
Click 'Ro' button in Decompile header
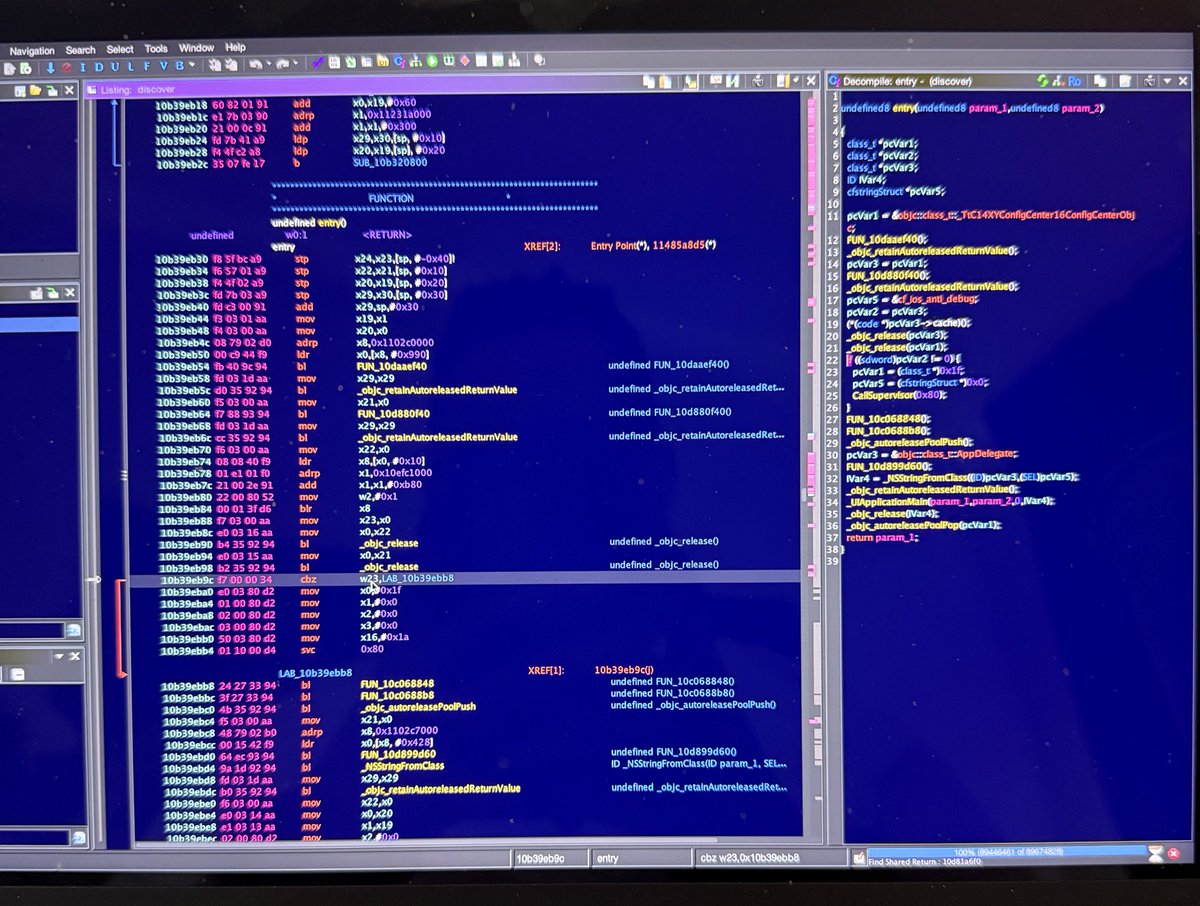1075,81
